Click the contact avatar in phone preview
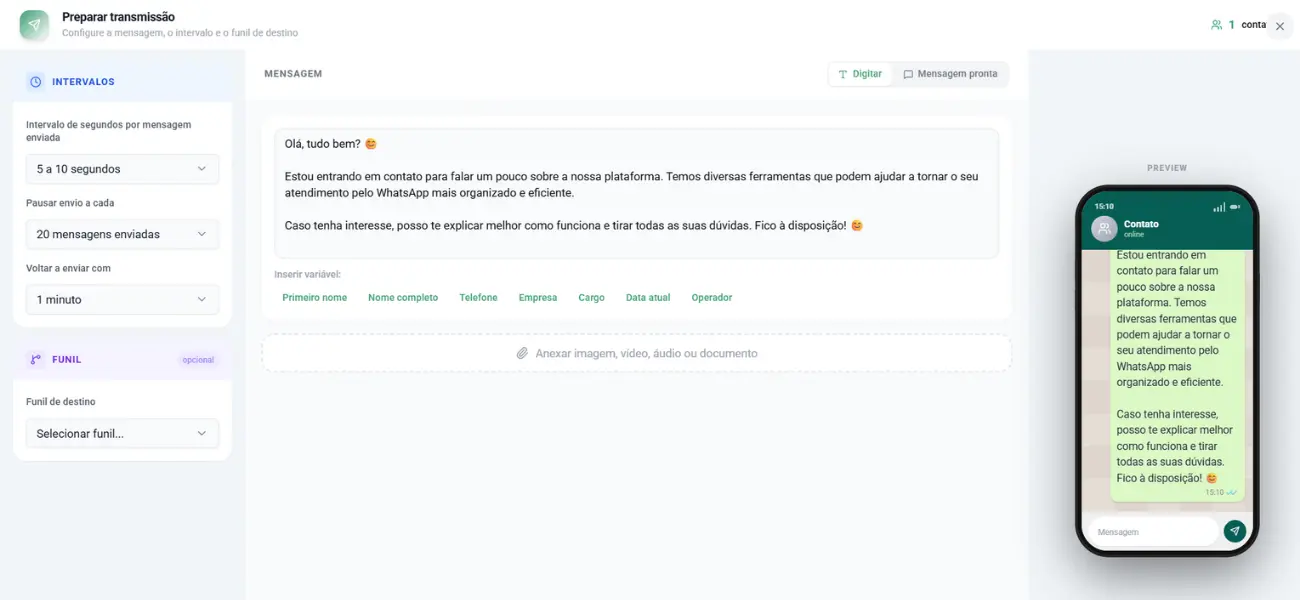Image resolution: width=1300 pixels, height=600 pixels. coord(1104,228)
